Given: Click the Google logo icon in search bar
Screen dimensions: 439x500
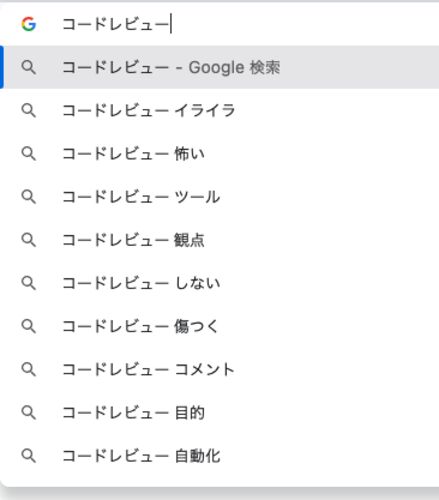Looking at the screenshot, I should [29, 24].
